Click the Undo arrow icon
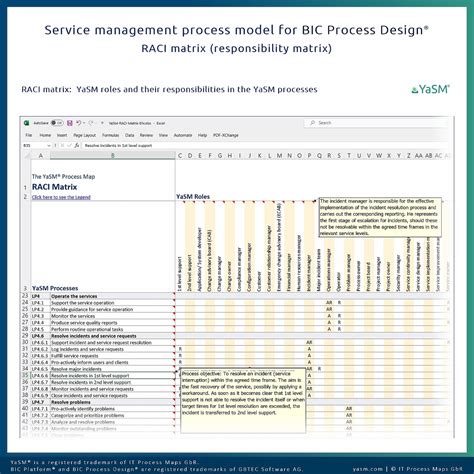Viewport: 474px width, 474px height. pyautogui.click(x=78, y=123)
